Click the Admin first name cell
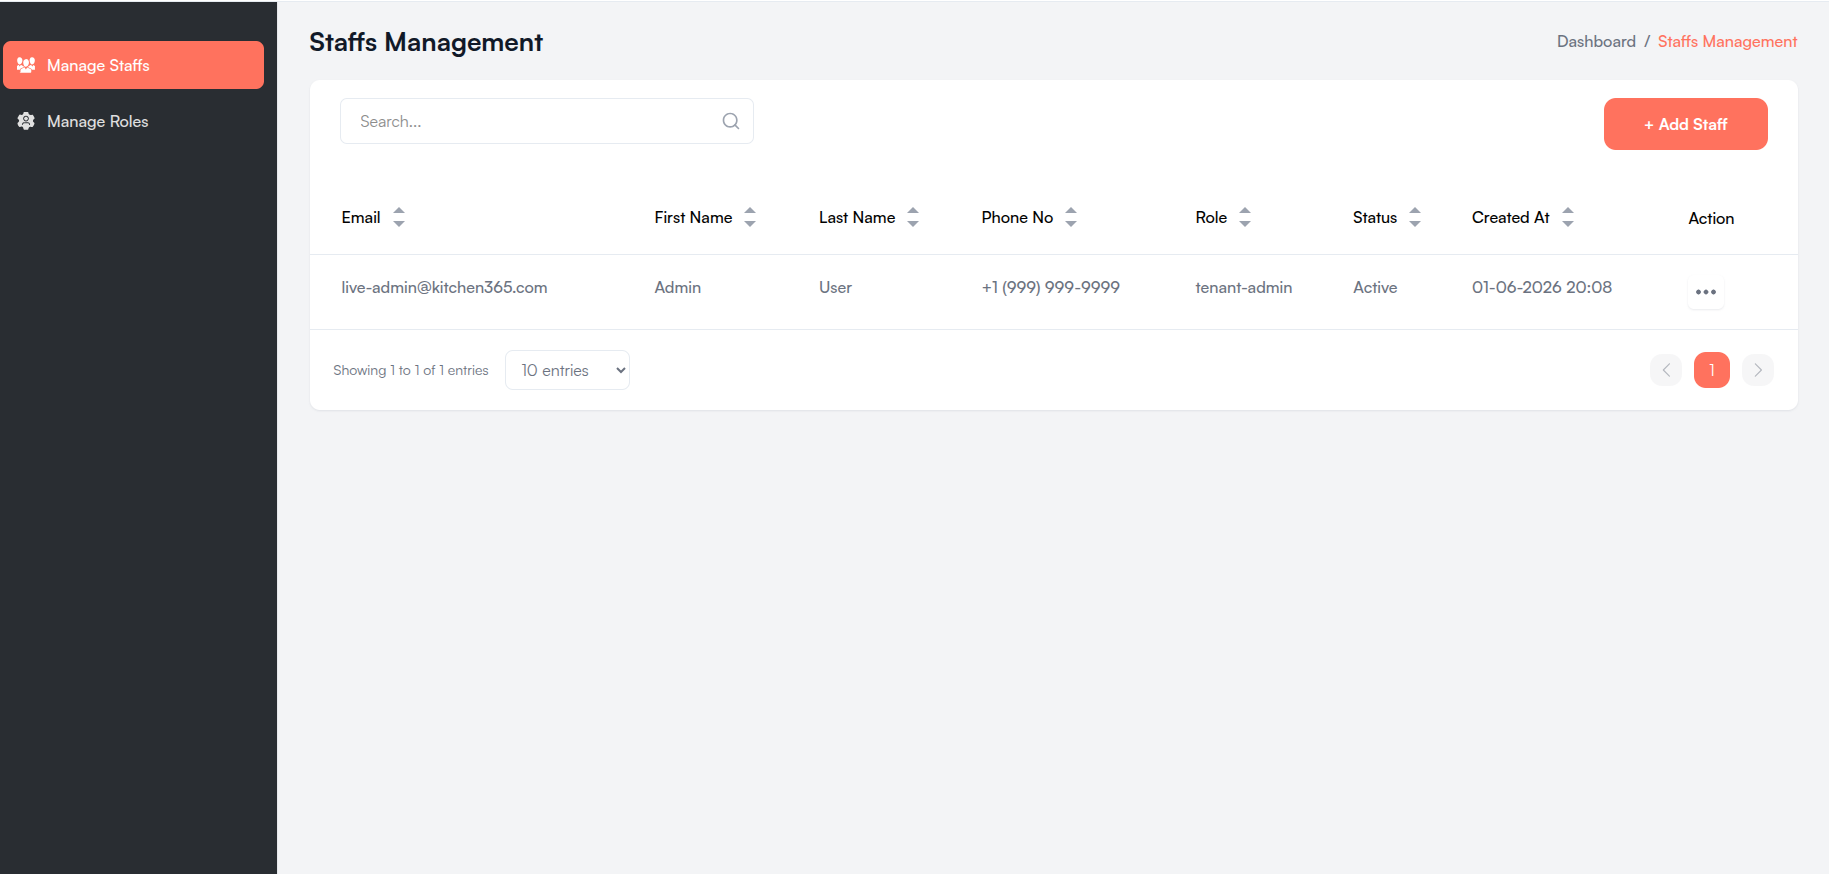Image resolution: width=1834 pixels, height=874 pixels. [678, 288]
